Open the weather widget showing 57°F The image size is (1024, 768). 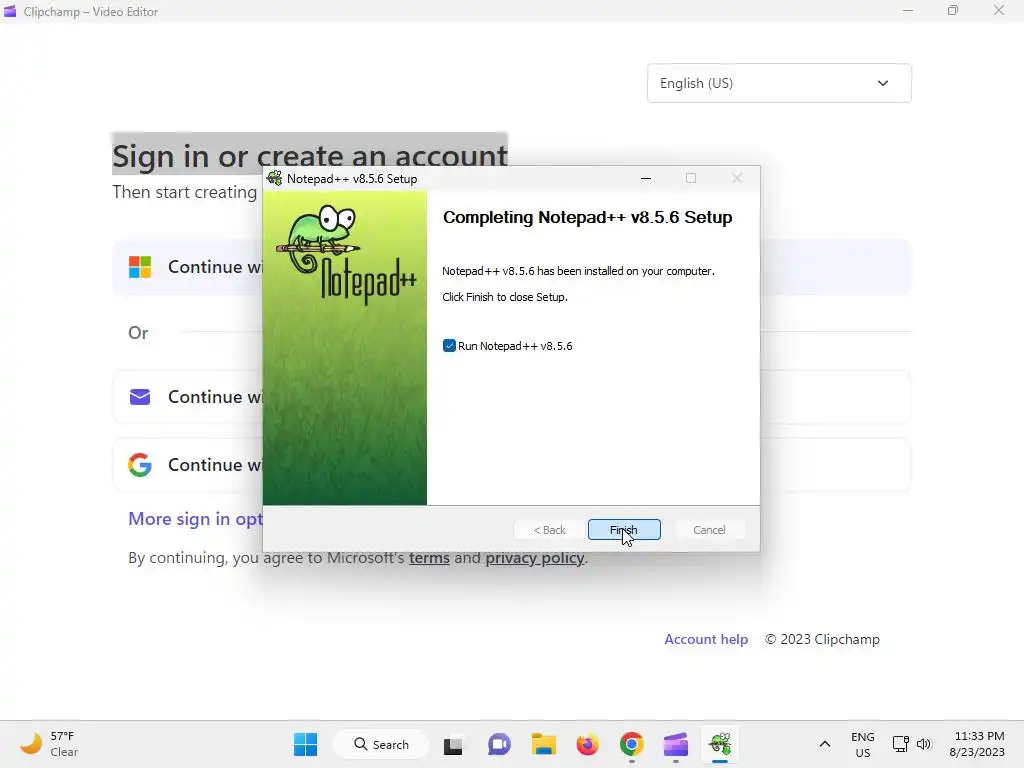click(x=49, y=744)
